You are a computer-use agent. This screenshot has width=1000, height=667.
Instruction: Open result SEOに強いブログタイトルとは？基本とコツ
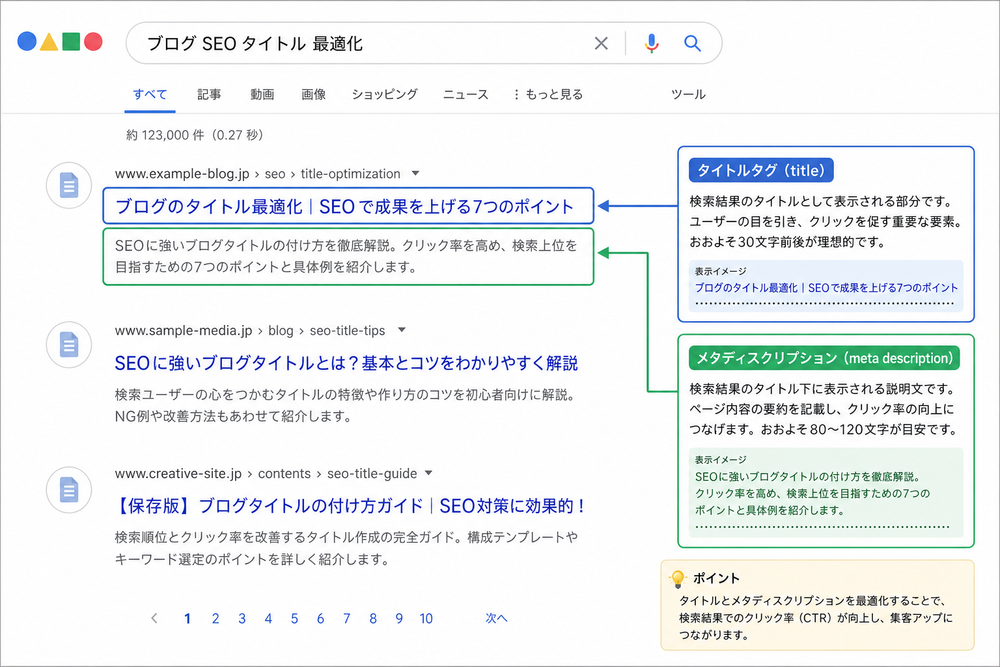(x=346, y=363)
